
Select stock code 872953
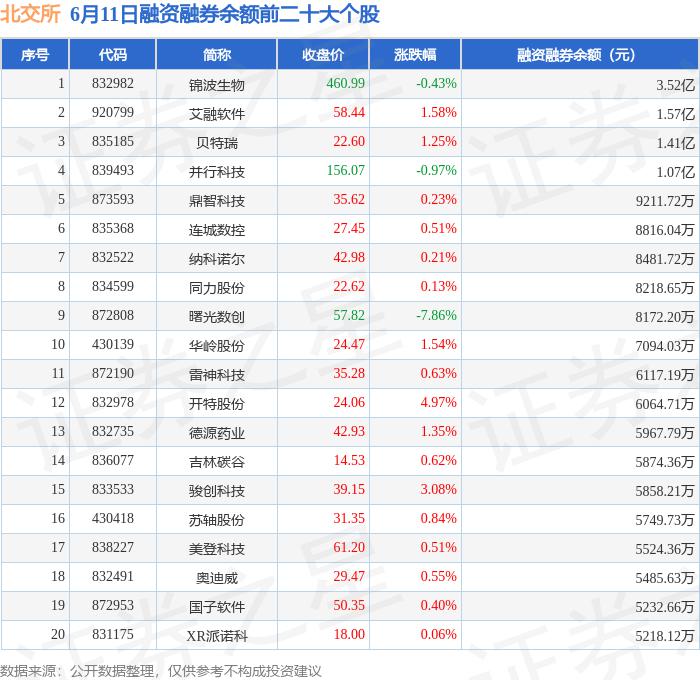click(x=112, y=606)
